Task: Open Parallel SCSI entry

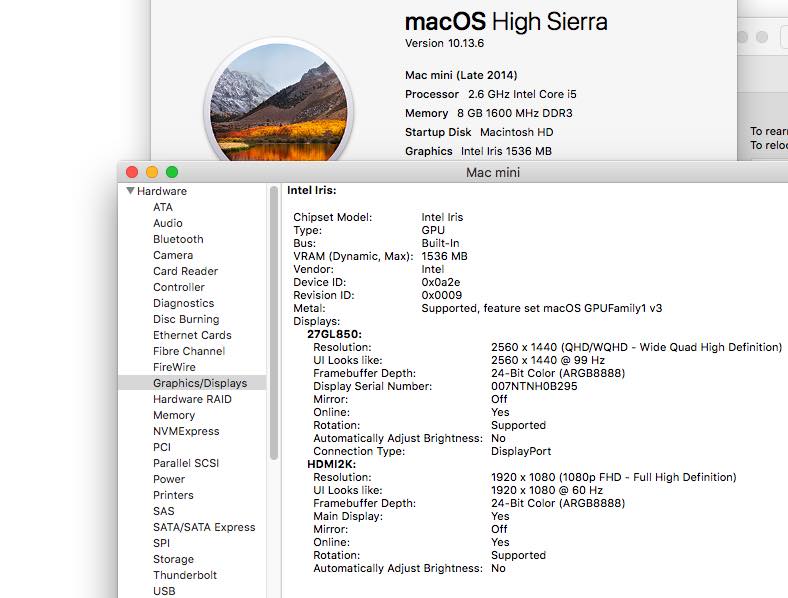Action: 186,463
